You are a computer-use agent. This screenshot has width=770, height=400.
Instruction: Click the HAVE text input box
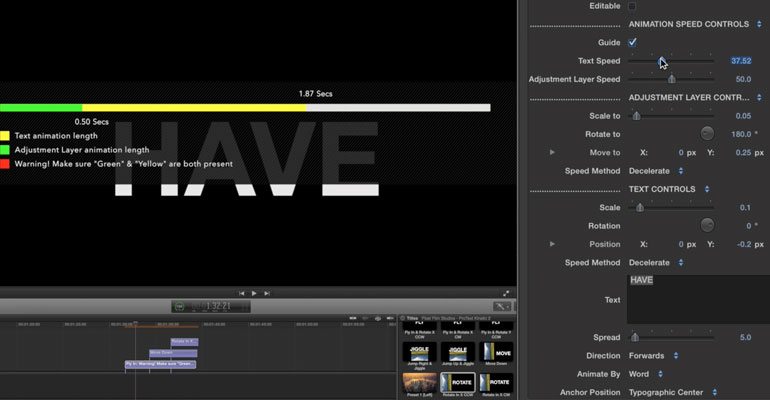pos(698,299)
